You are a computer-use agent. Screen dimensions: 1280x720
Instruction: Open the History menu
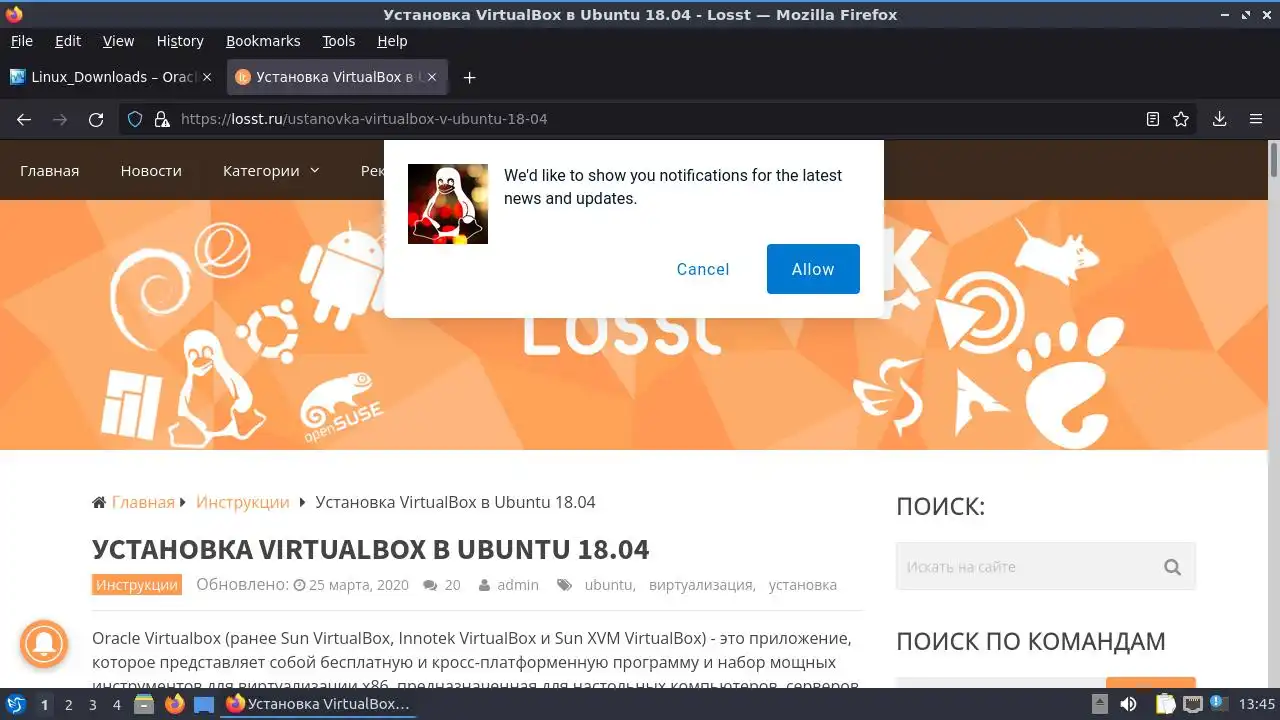pyautogui.click(x=180, y=41)
